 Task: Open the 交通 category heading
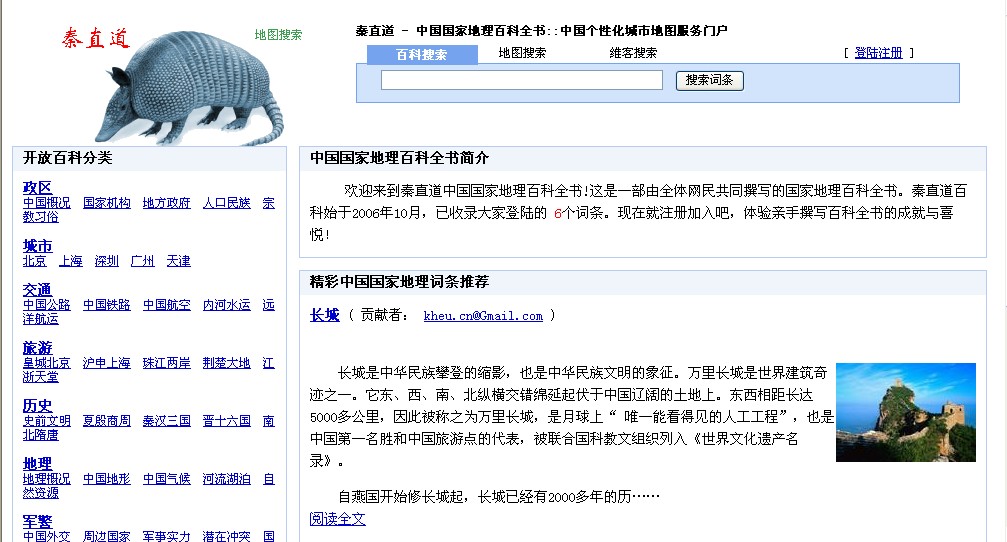tap(37, 290)
